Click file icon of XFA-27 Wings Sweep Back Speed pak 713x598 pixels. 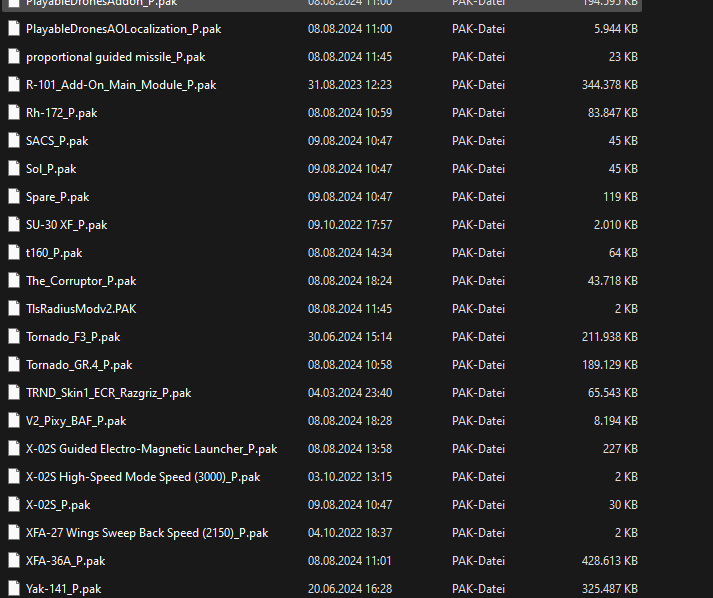(14, 533)
